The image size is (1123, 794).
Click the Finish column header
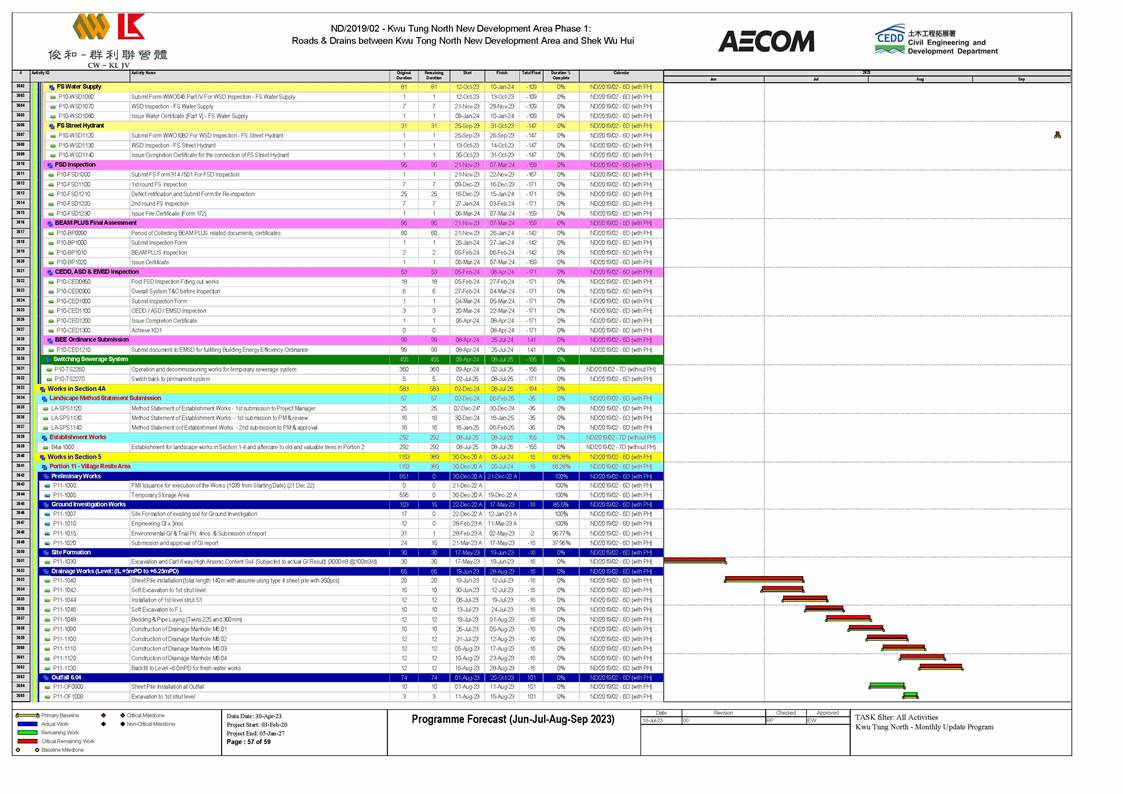tap(502, 74)
